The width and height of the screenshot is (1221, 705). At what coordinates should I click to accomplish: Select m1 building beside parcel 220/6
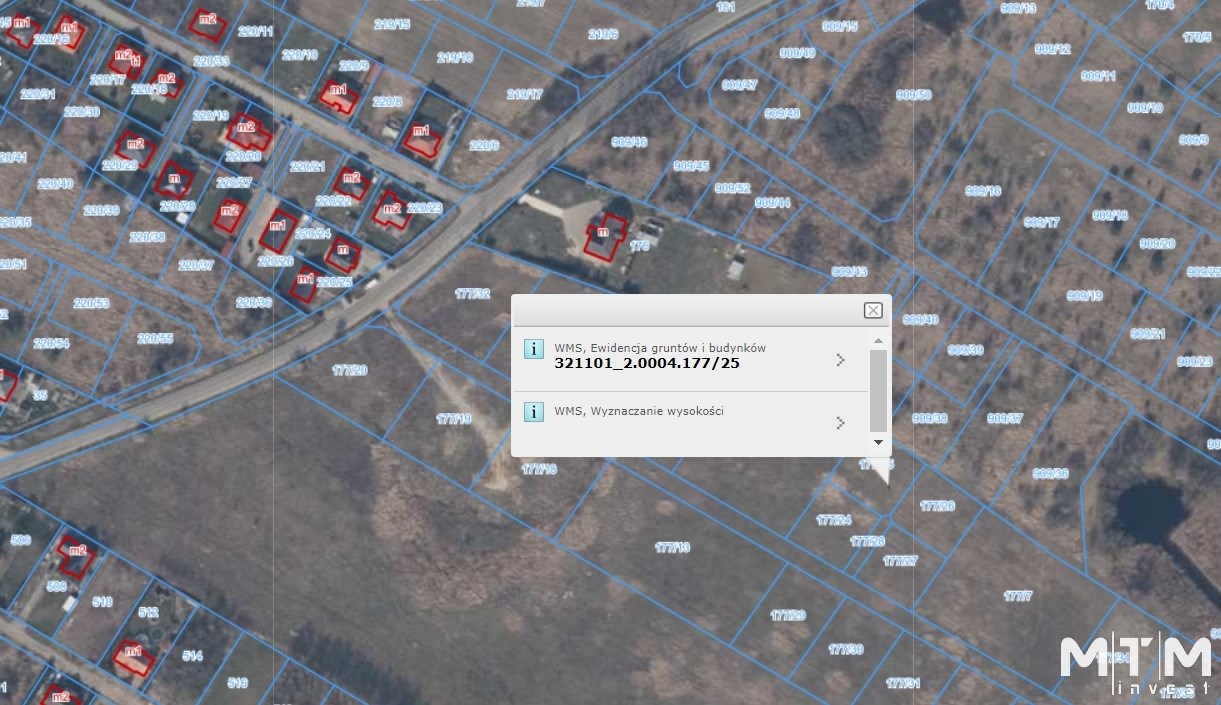point(423,139)
